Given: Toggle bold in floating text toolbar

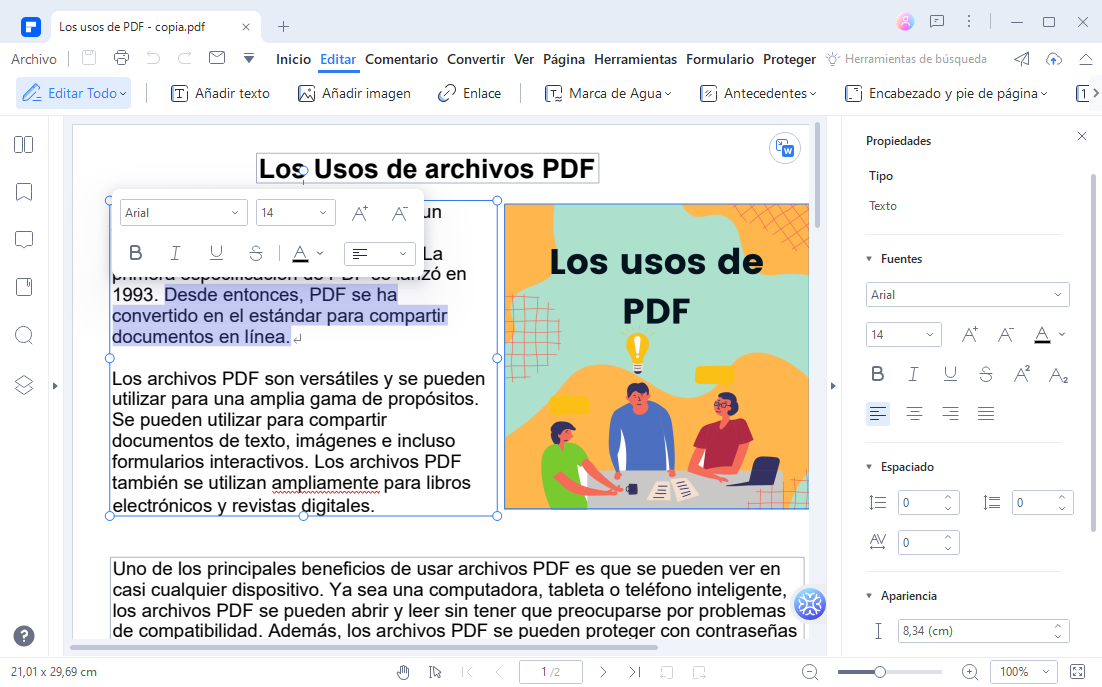Looking at the screenshot, I should click(x=136, y=253).
